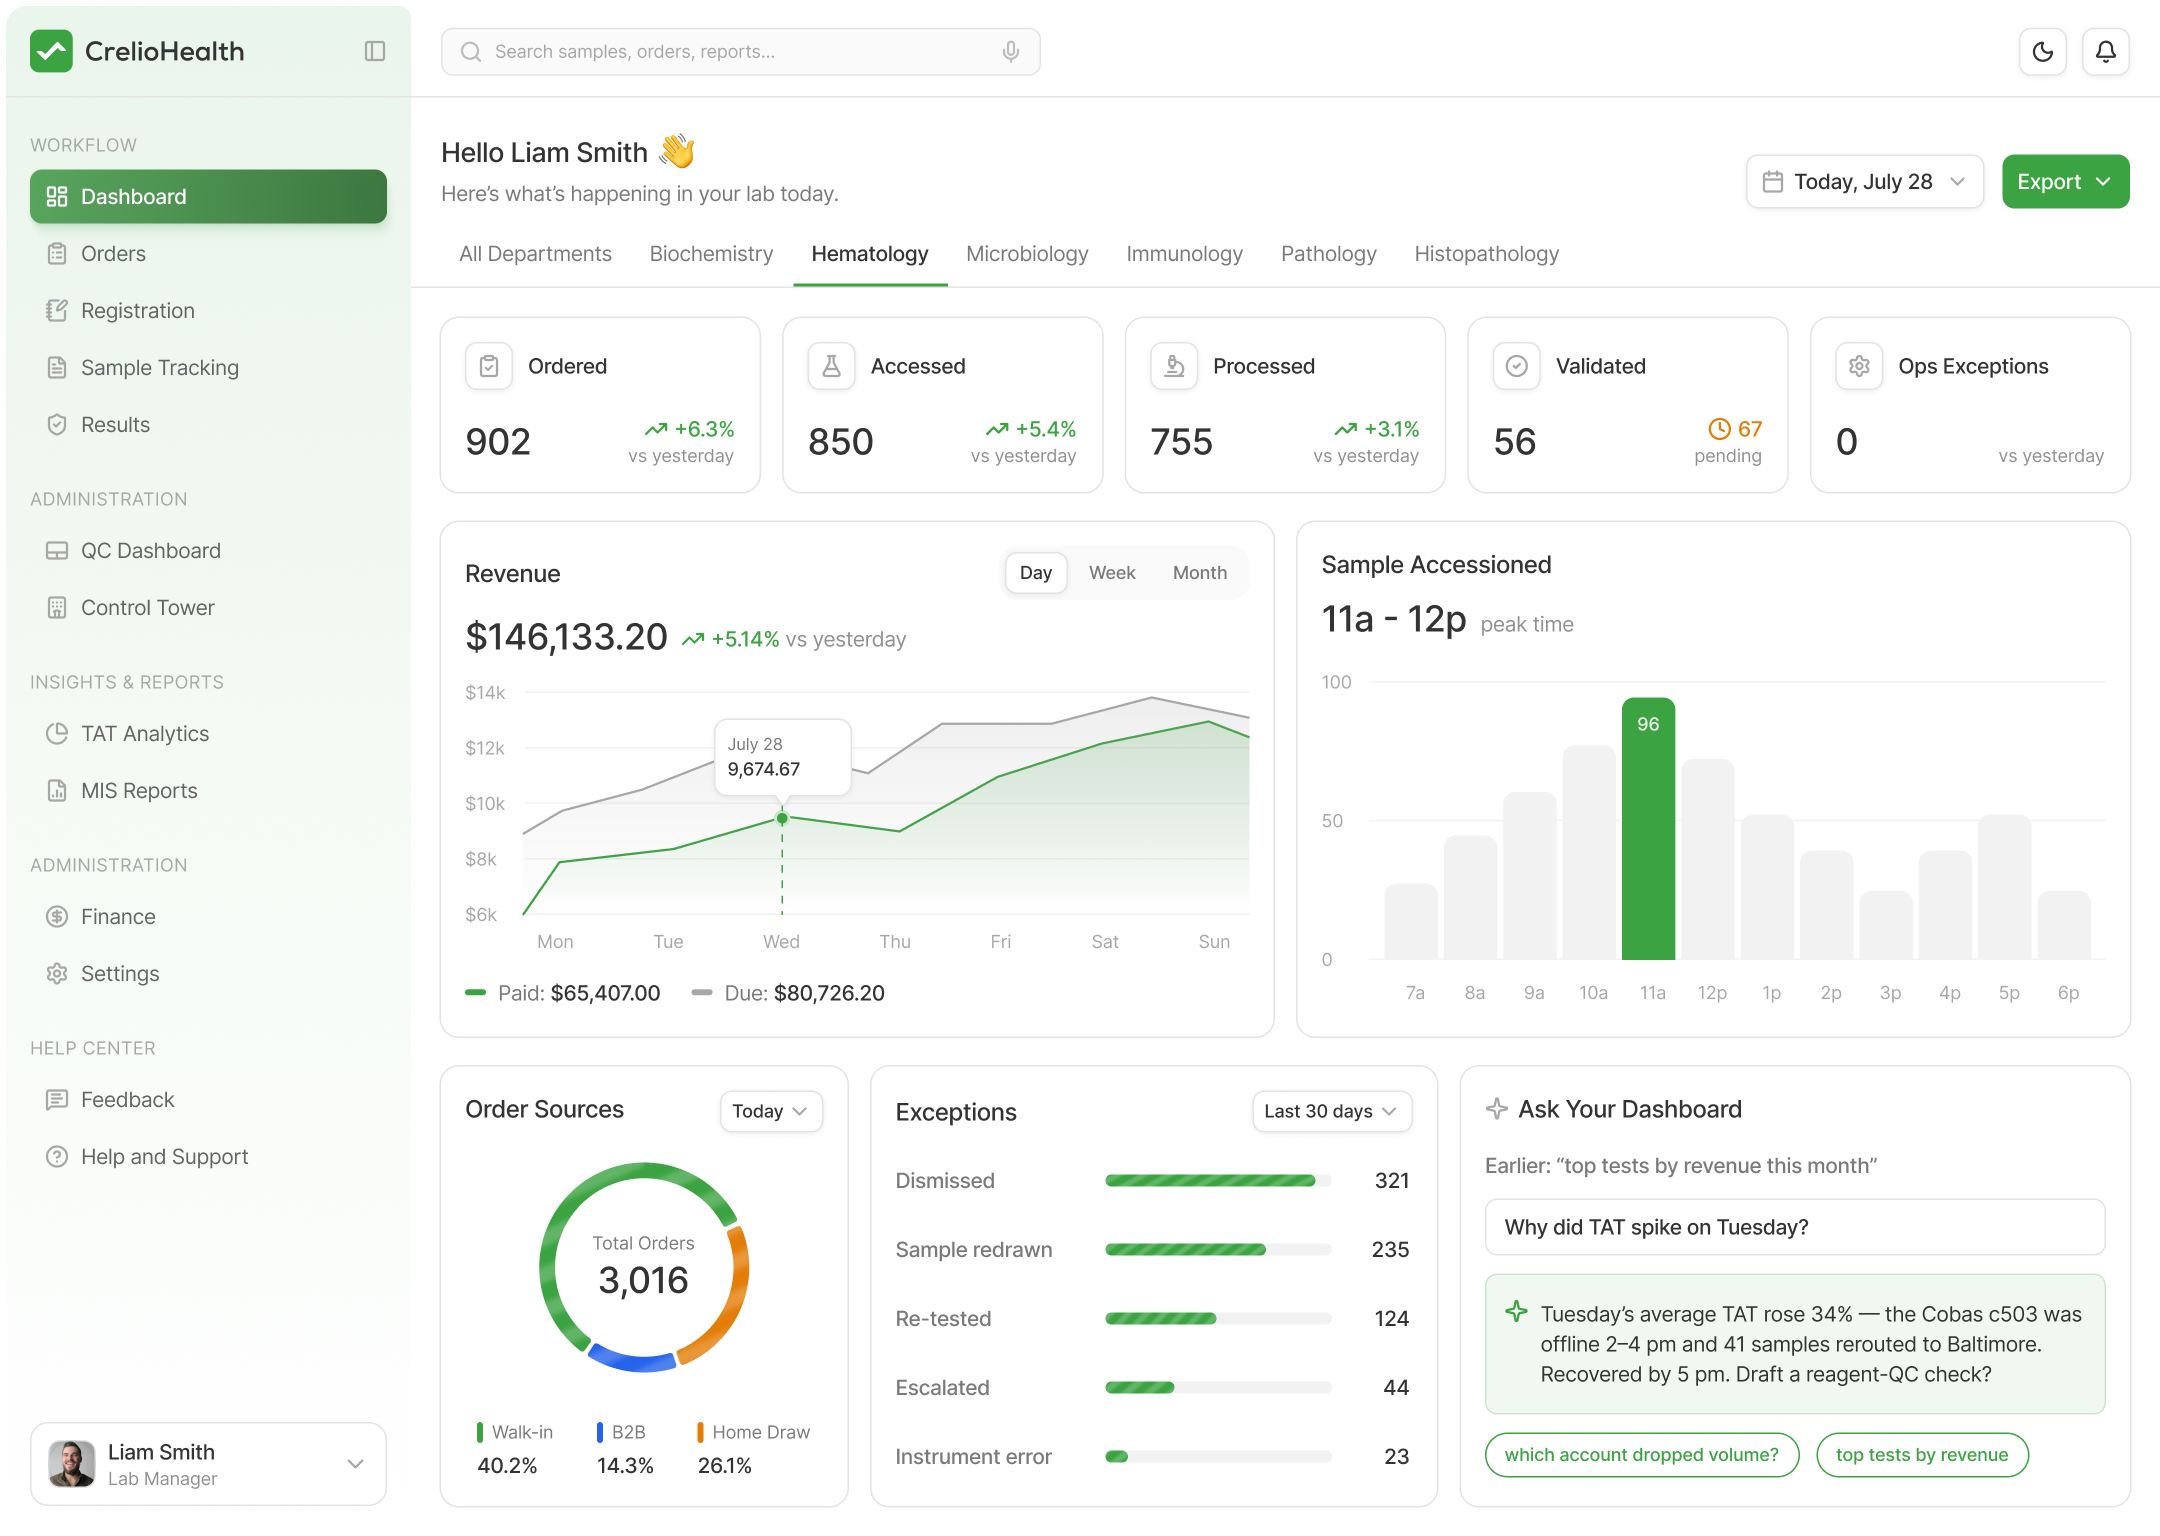Open the Order Sources Today dropdown
Image resolution: width=2160 pixels, height=1536 pixels.
(x=771, y=1111)
